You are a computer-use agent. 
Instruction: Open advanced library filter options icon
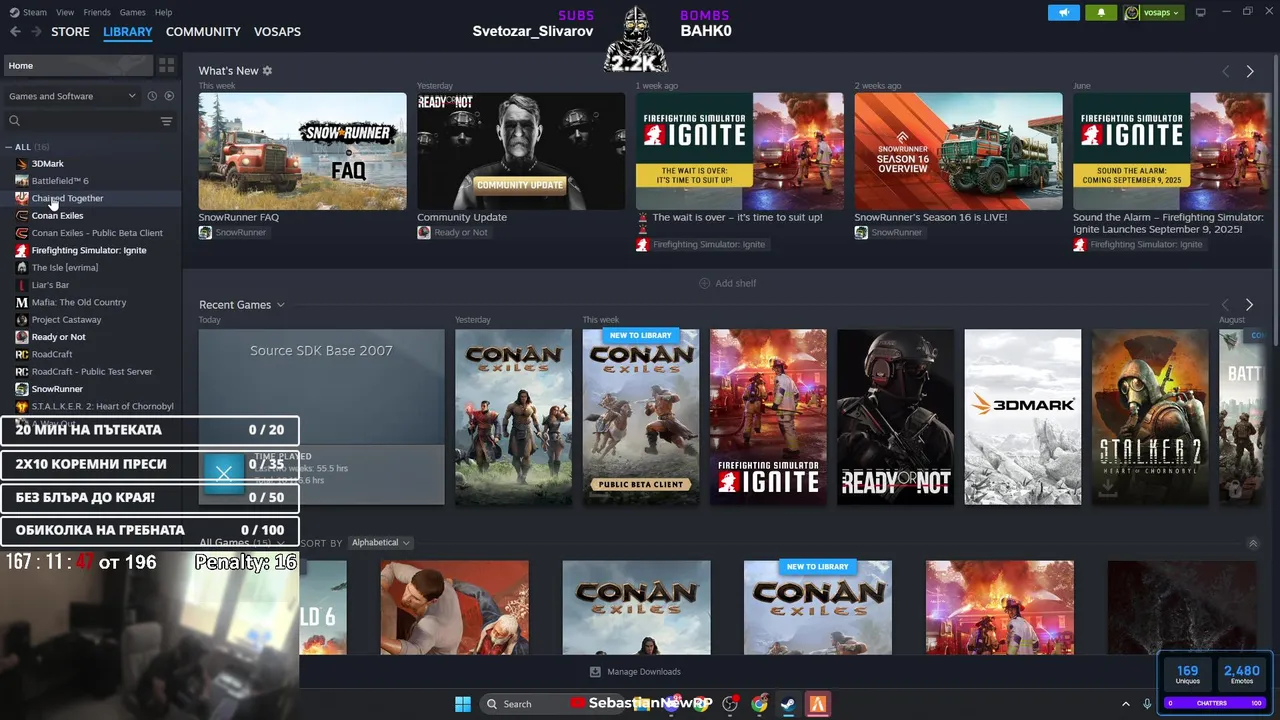(x=167, y=121)
